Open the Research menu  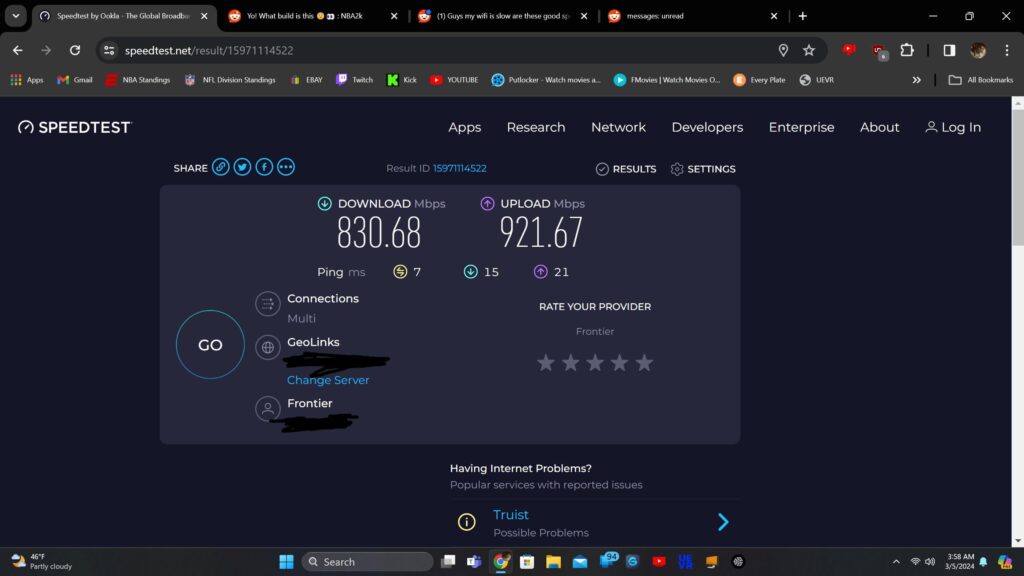(x=536, y=127)
